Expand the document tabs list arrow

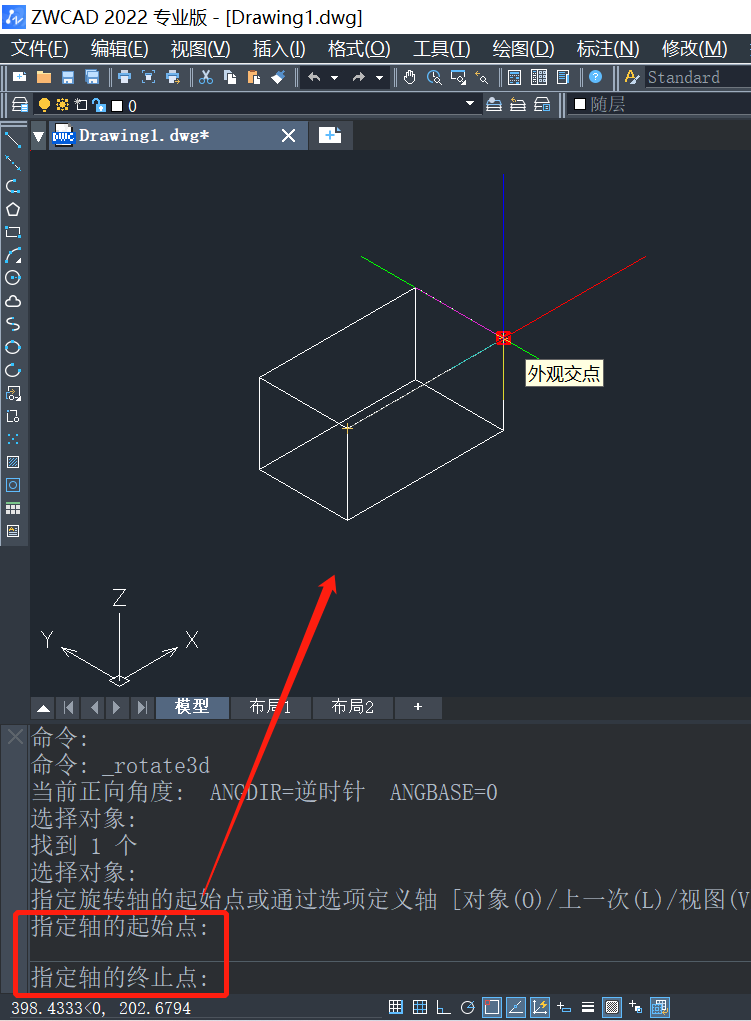[x=38, y=136]
